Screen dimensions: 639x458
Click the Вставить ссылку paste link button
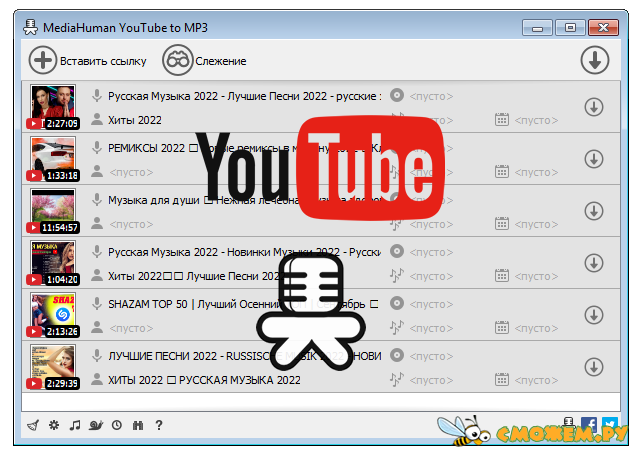tap(88, 61)
